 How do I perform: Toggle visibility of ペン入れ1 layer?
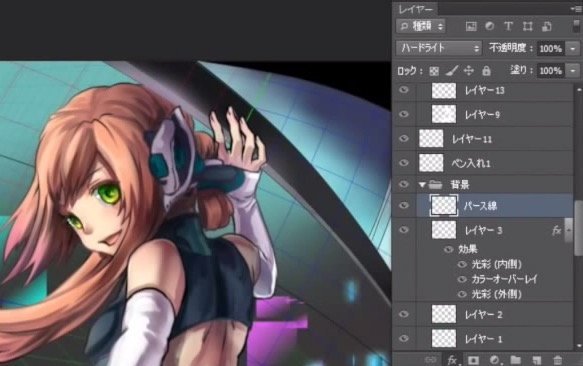pos(404,163)
